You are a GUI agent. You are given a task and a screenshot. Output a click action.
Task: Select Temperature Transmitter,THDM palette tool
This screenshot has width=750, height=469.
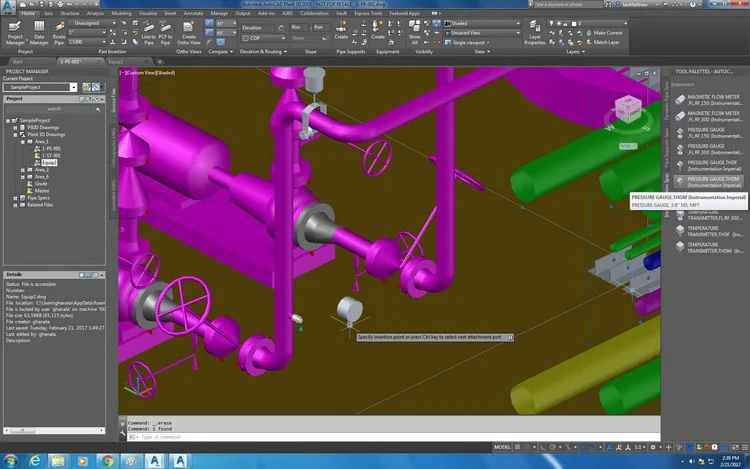click(708, 248)
